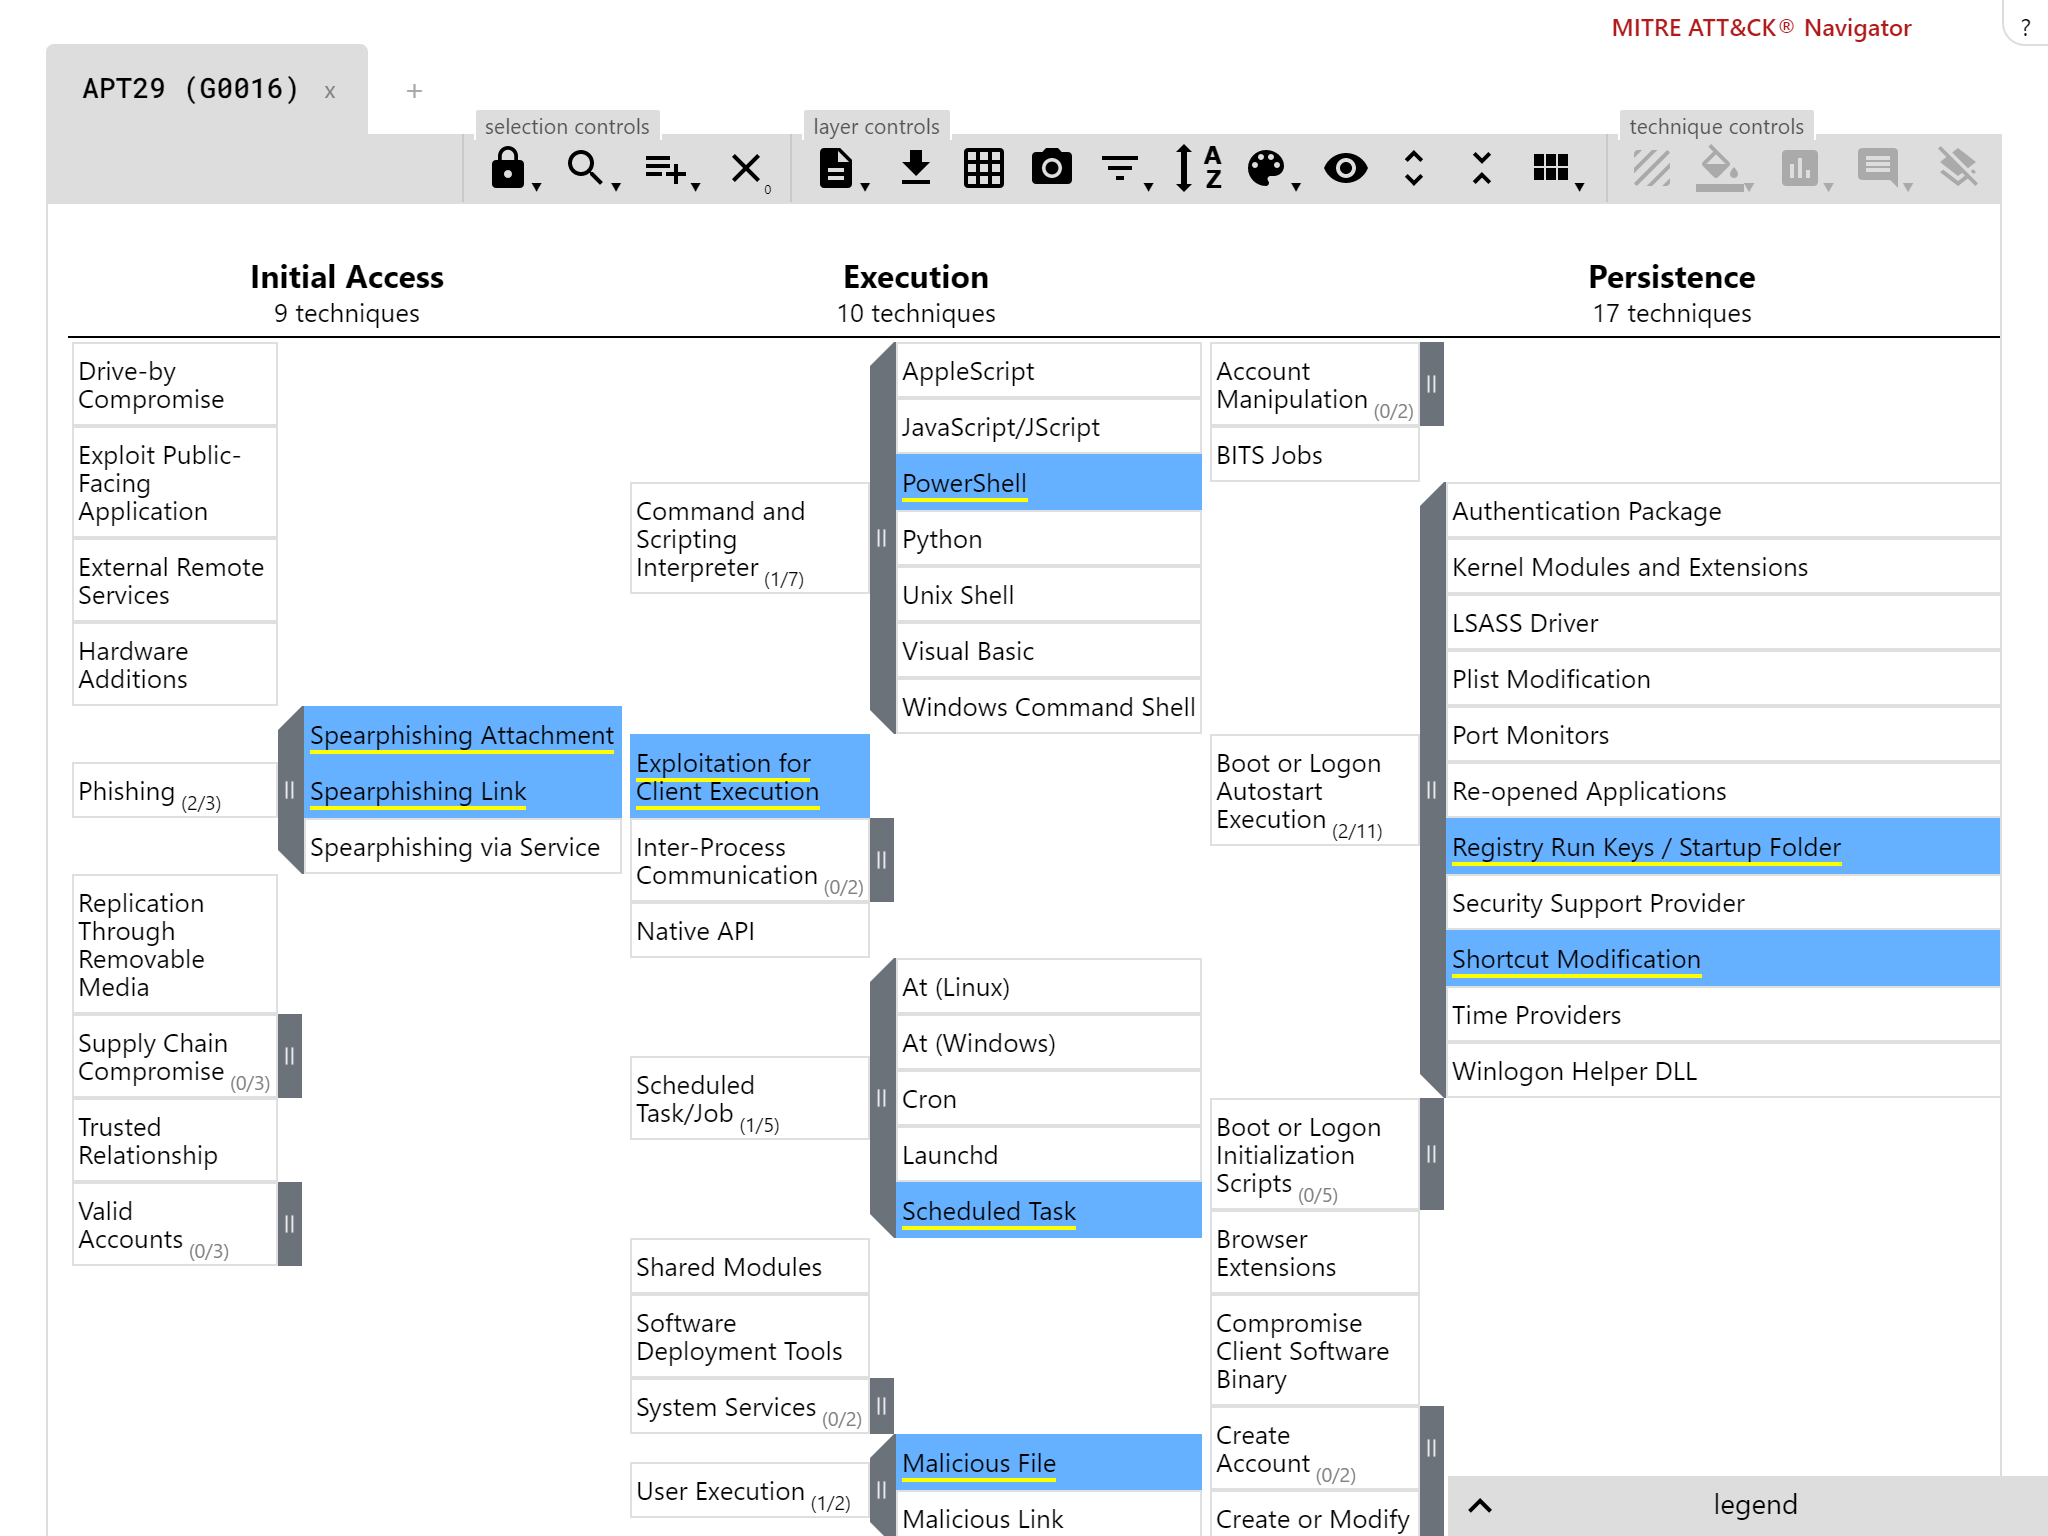Expand System Services sub-techniques
The width and height of the screenshot is (2048, 1536).
pyautogui.click(x=882, y=1406)
